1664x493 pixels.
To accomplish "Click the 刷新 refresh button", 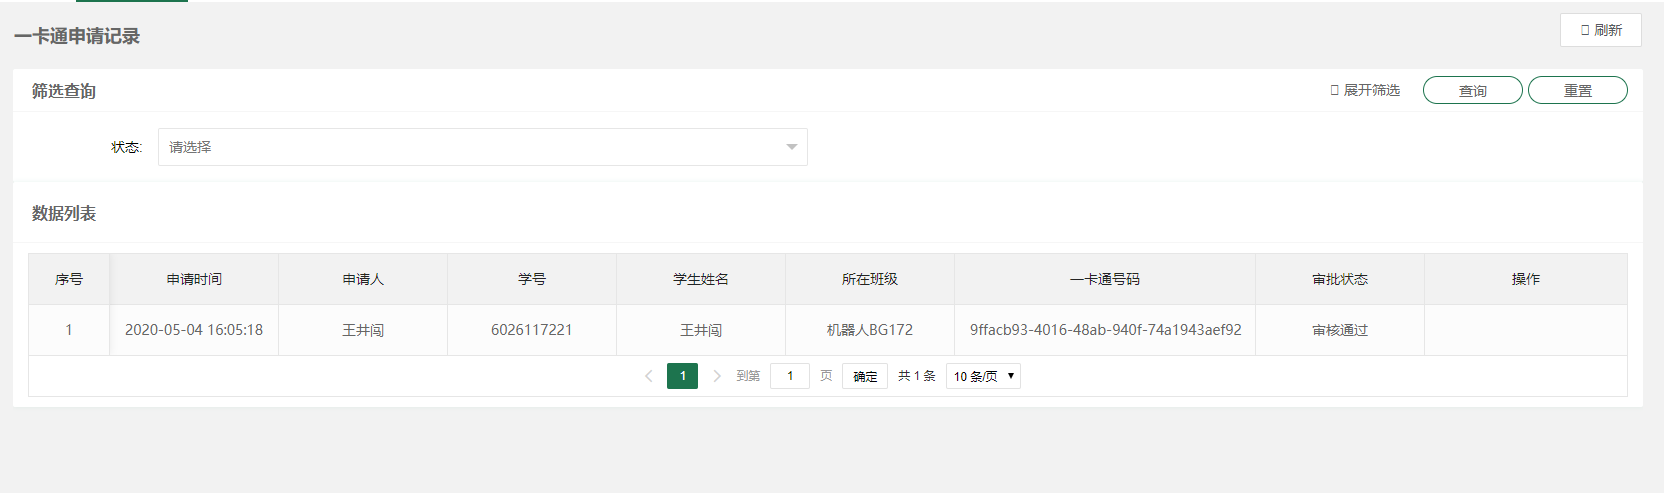I will (1600, 30).
